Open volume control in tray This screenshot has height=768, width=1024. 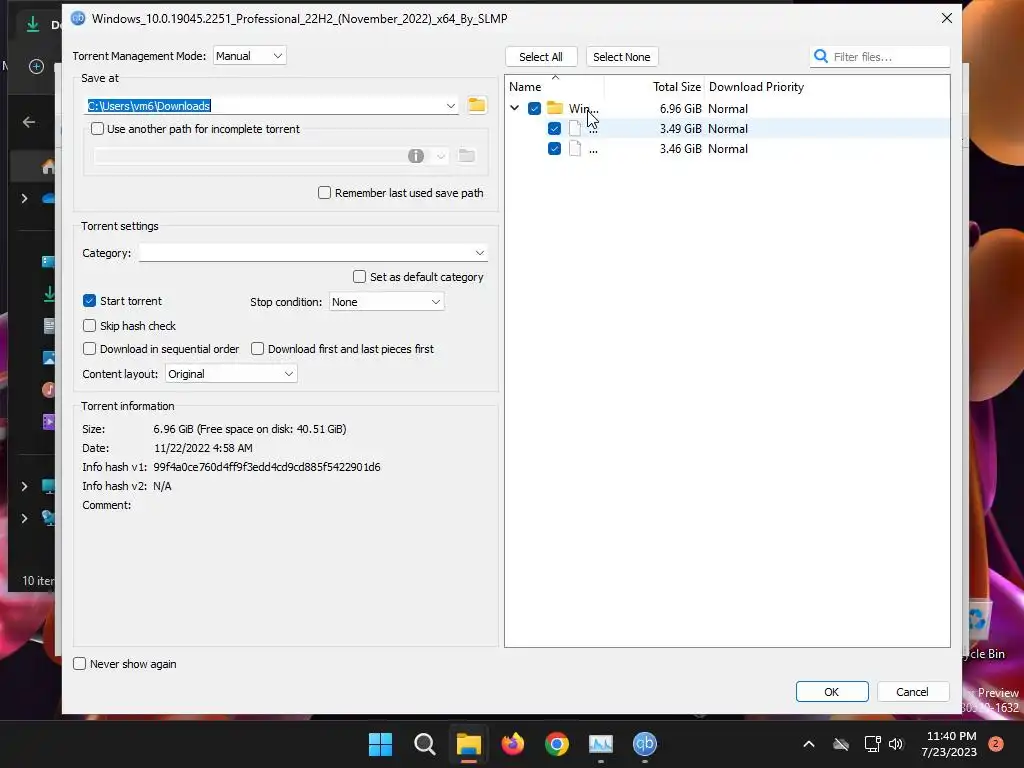click(x=896, y=744)
